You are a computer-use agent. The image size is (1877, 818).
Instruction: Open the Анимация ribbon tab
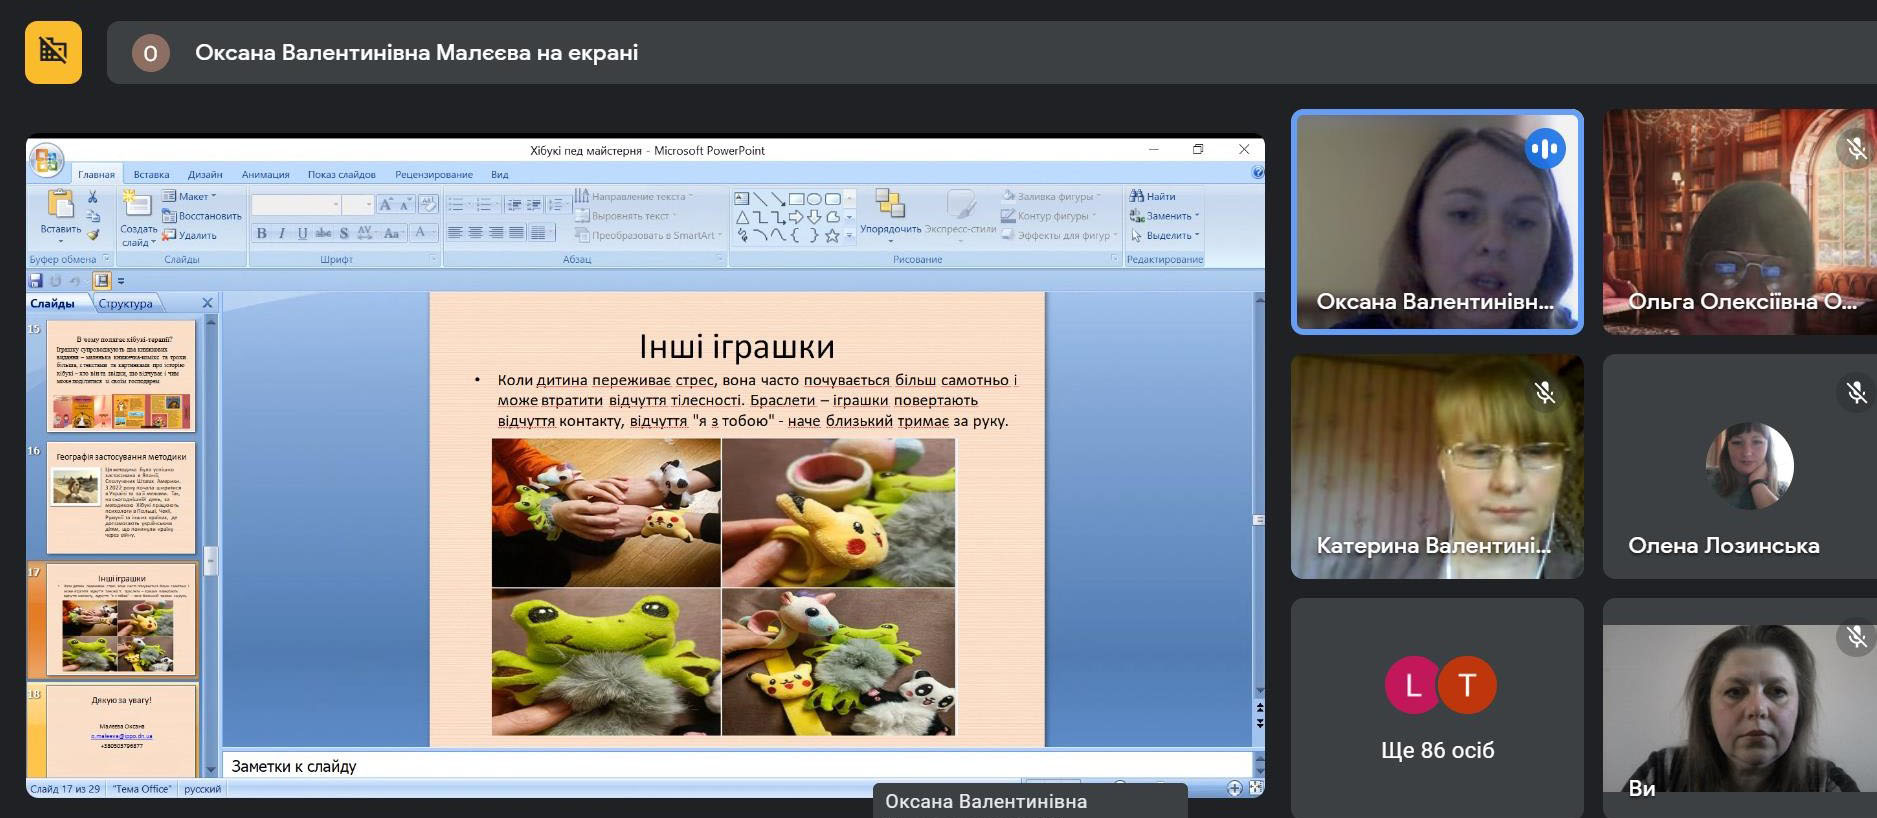[x=265, y=174]
